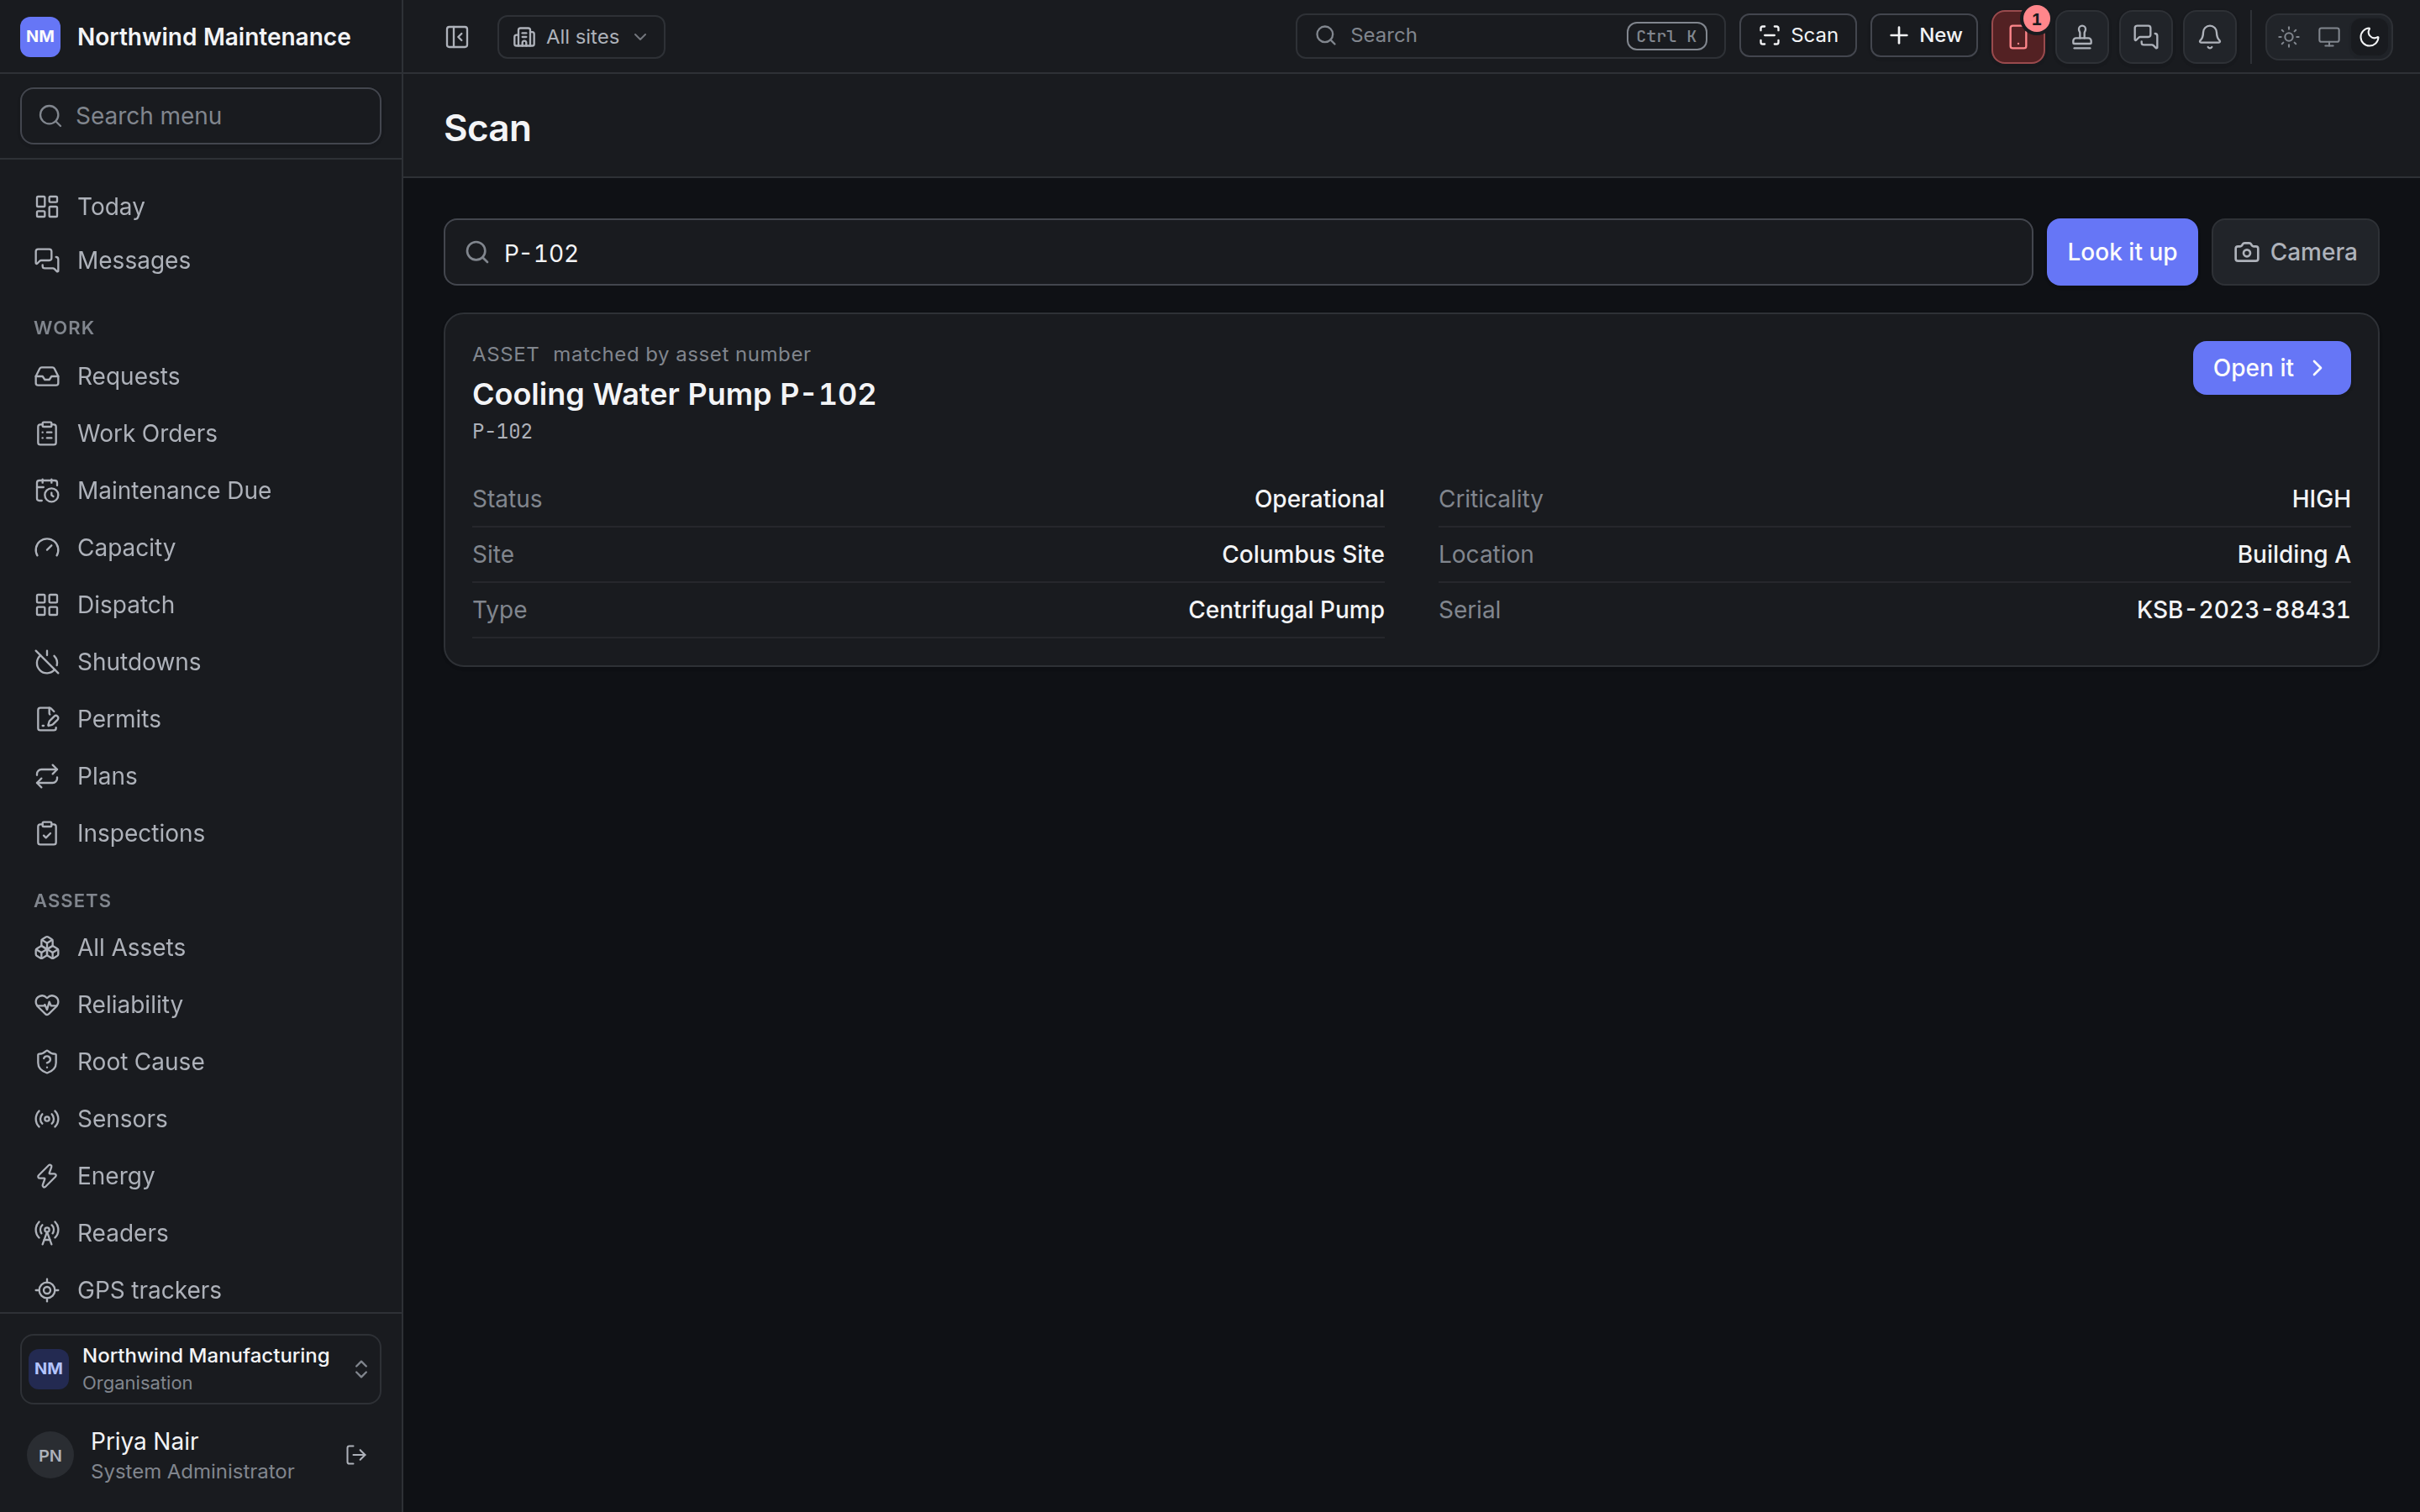Open Inspections in sidebar
Image resolution: width=2420 pixels, height=1512 pixels.
point(201,832)
